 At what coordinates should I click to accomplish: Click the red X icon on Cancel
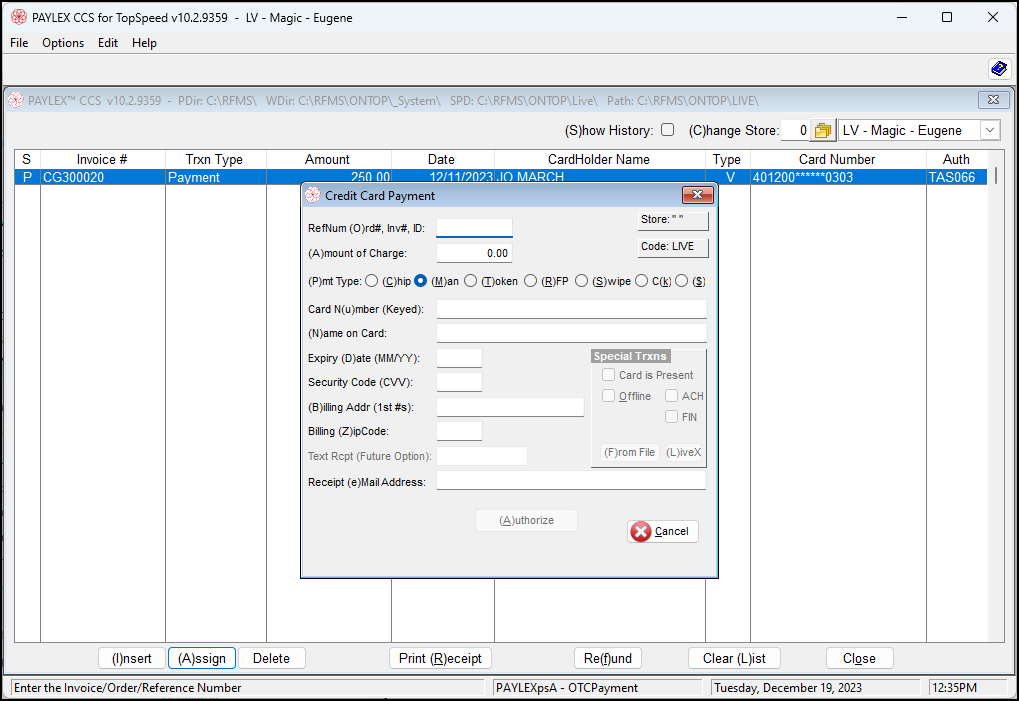pyautogui.click(x=641, y=531)
